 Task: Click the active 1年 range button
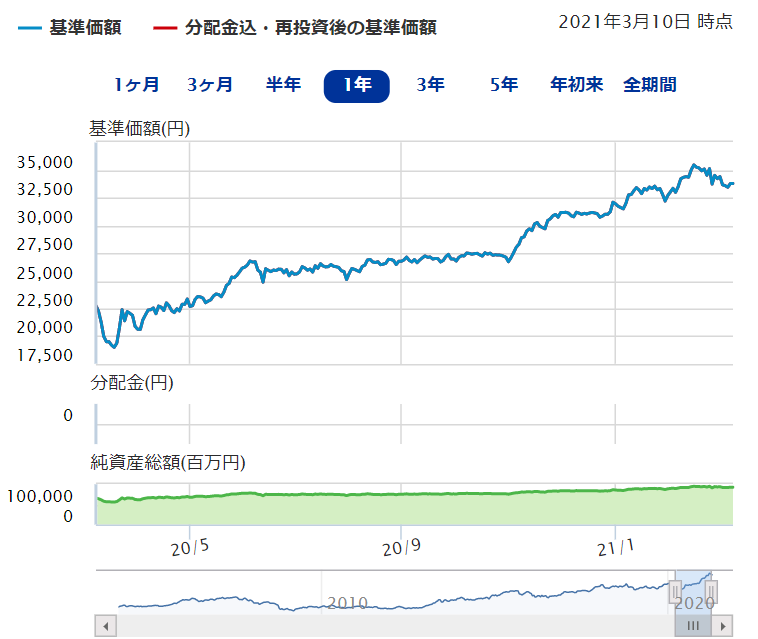point(357,86)
